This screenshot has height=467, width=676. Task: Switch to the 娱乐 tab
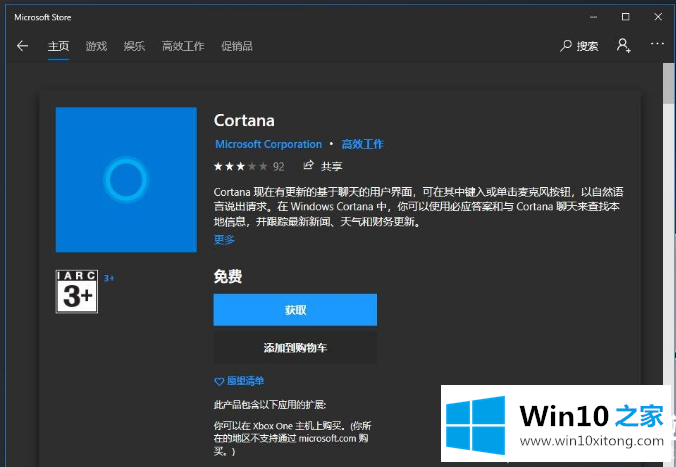134,46
